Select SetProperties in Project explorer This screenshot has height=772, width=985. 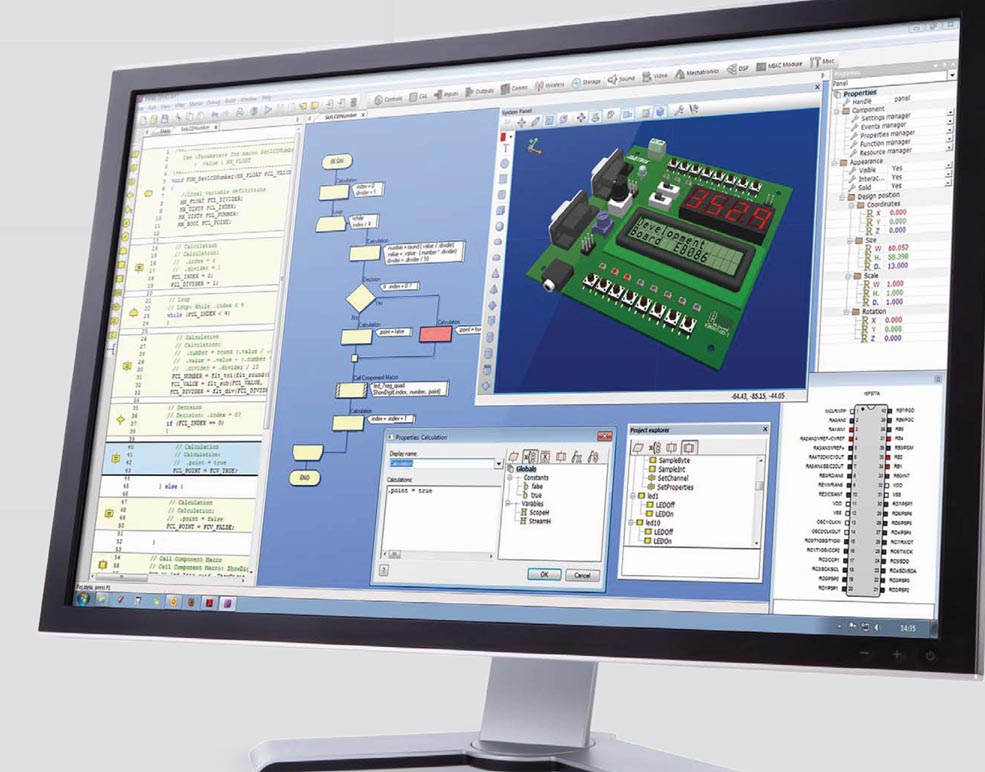click(670, 487)
